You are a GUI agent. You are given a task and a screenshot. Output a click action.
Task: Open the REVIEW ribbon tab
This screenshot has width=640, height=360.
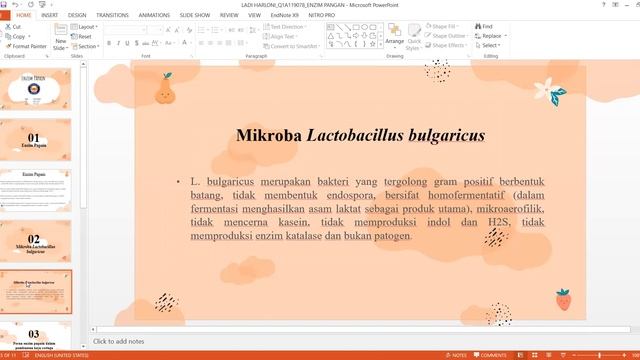[x=229, y=15]
